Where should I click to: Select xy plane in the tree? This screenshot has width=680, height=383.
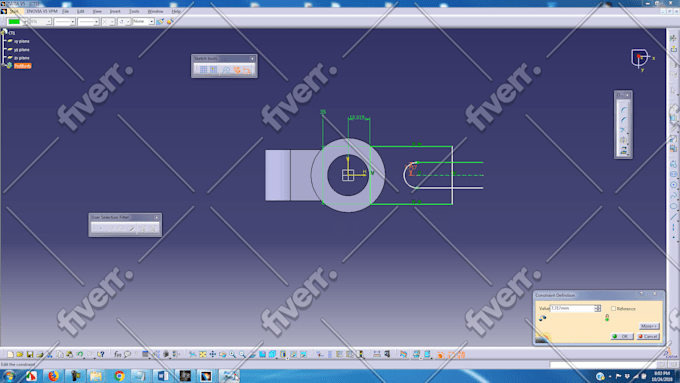[x=21, y=41]
